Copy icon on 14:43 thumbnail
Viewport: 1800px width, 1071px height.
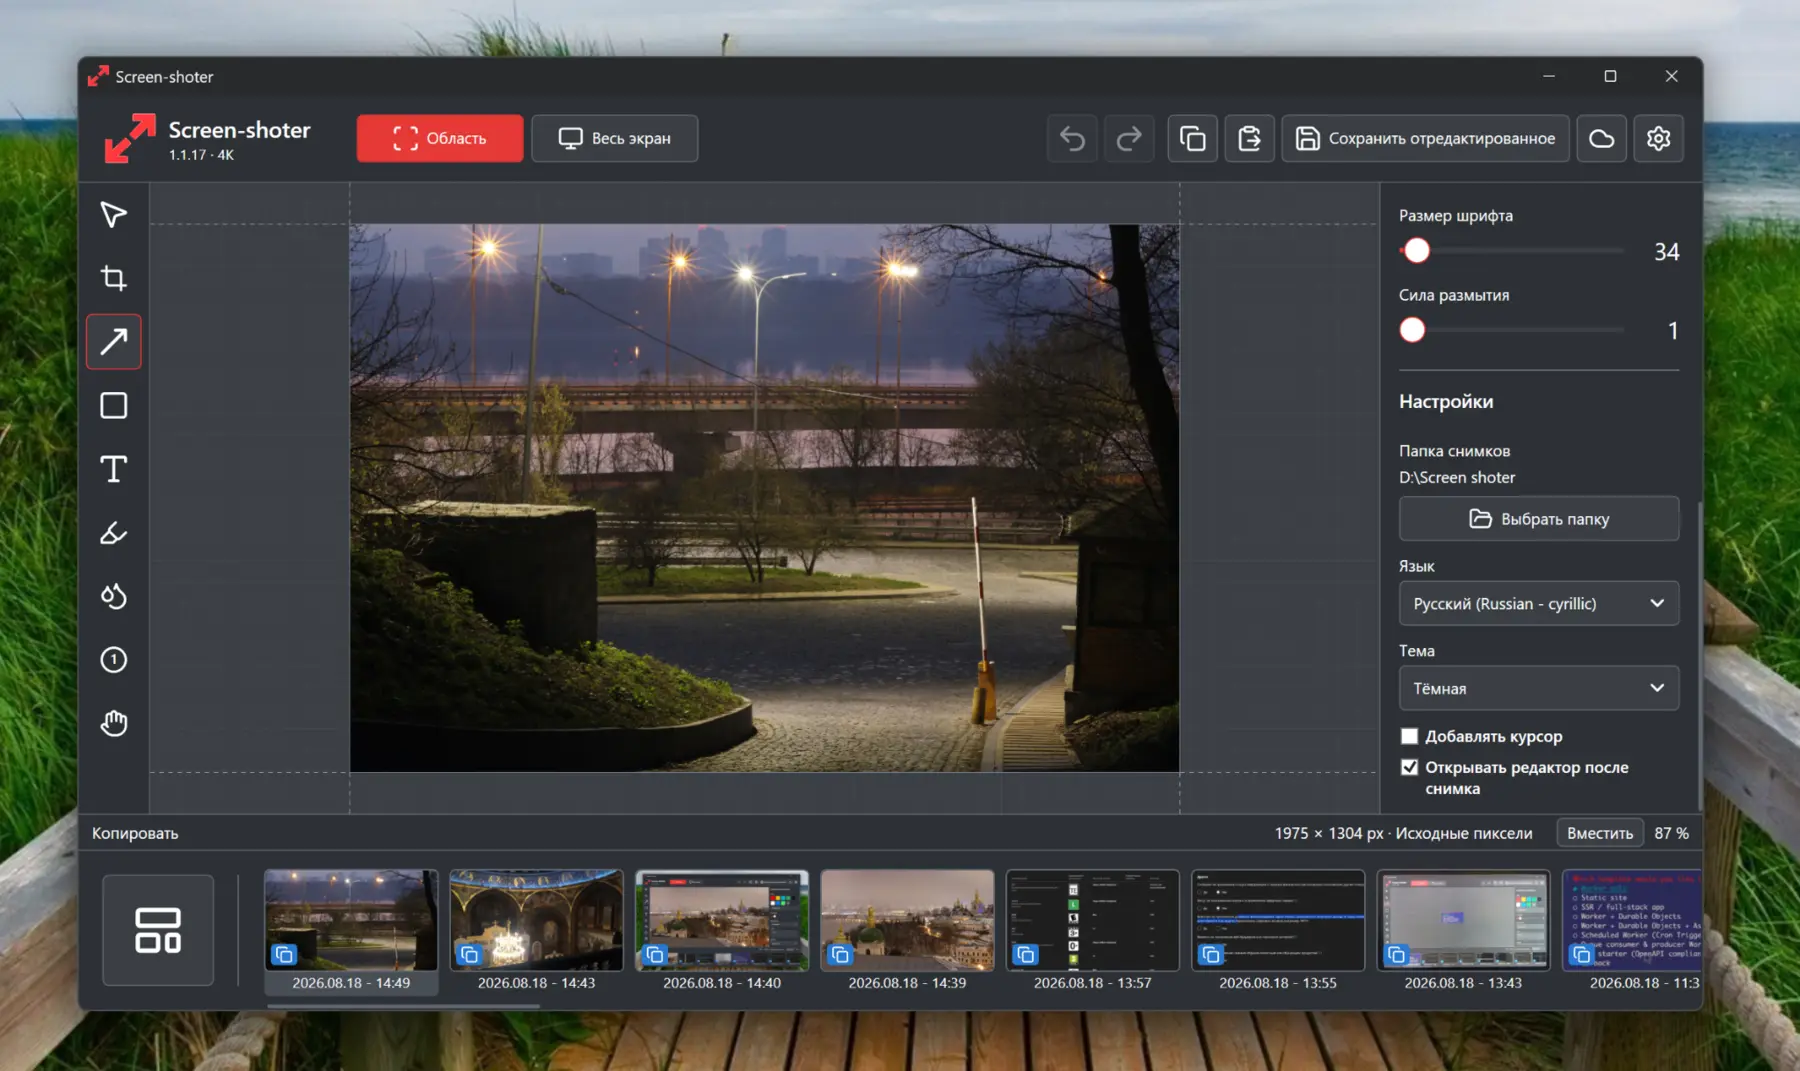[x=469, y=954]
